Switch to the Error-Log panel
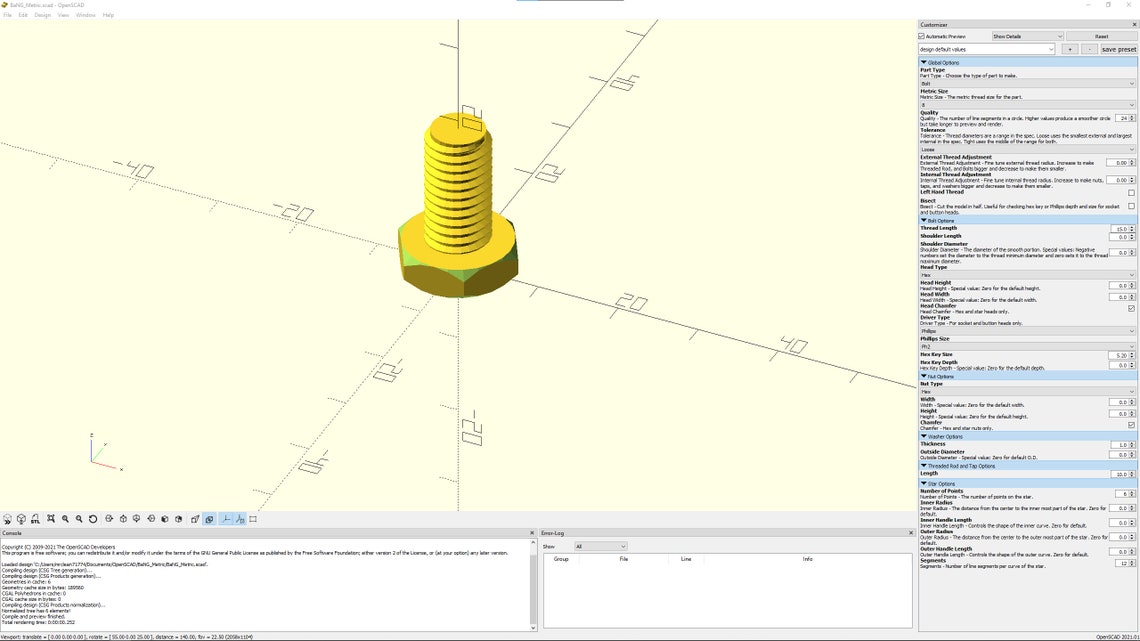 [x=554, y=532]
